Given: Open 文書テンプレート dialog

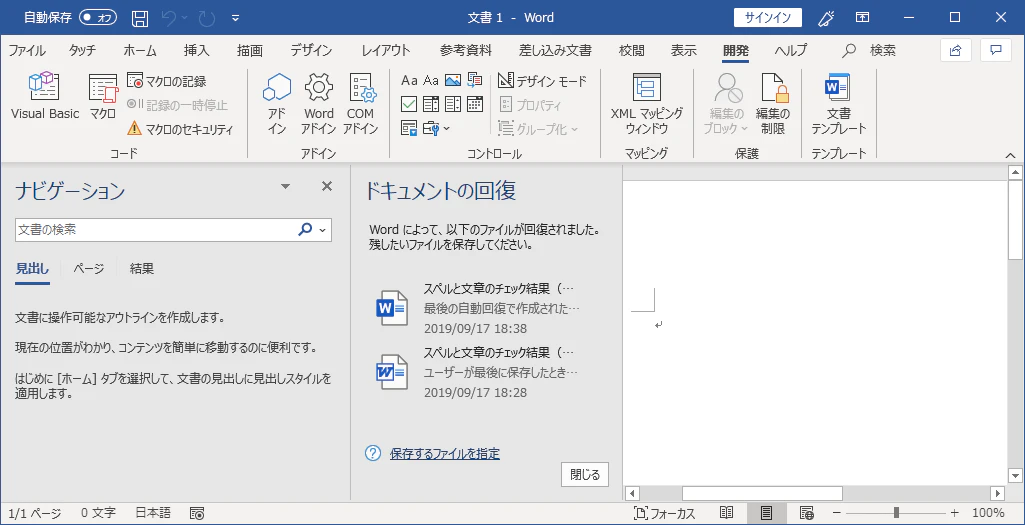Looking at the screenshot, I should [839, 104].
